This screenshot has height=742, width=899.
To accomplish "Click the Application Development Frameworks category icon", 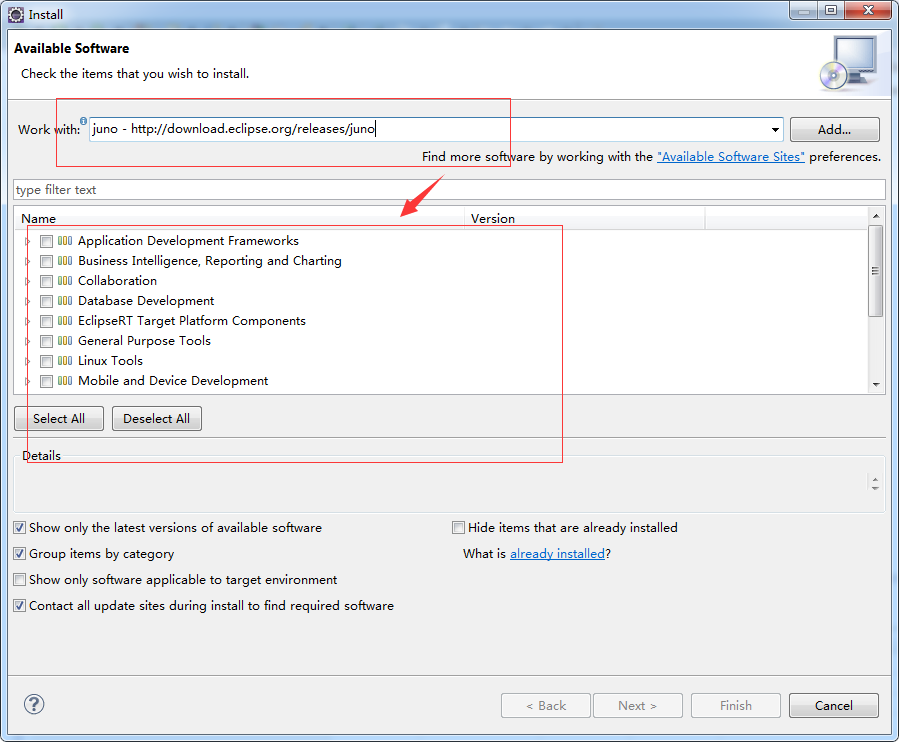I will (x=65, y=241).
